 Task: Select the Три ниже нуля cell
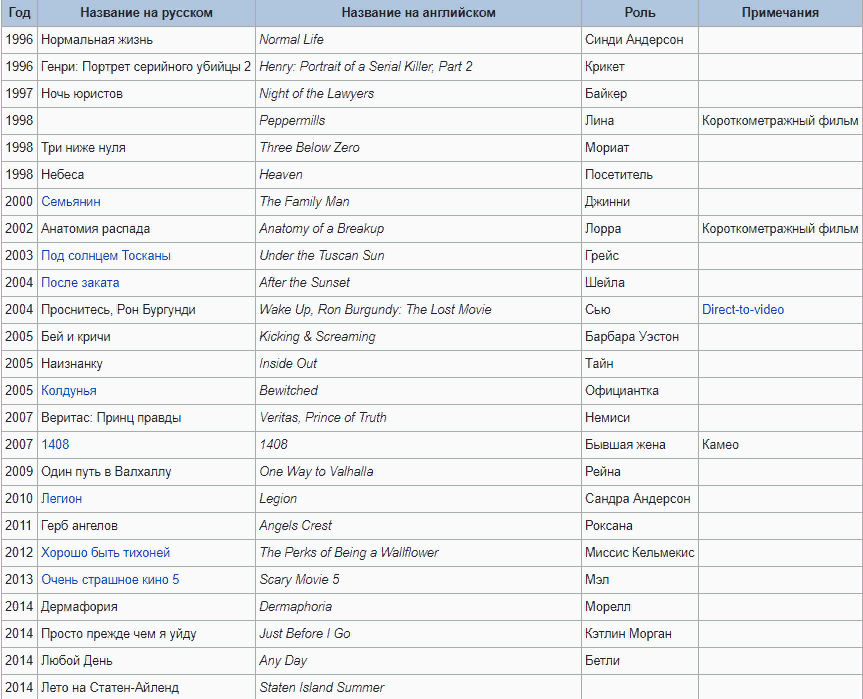point(146,148)
